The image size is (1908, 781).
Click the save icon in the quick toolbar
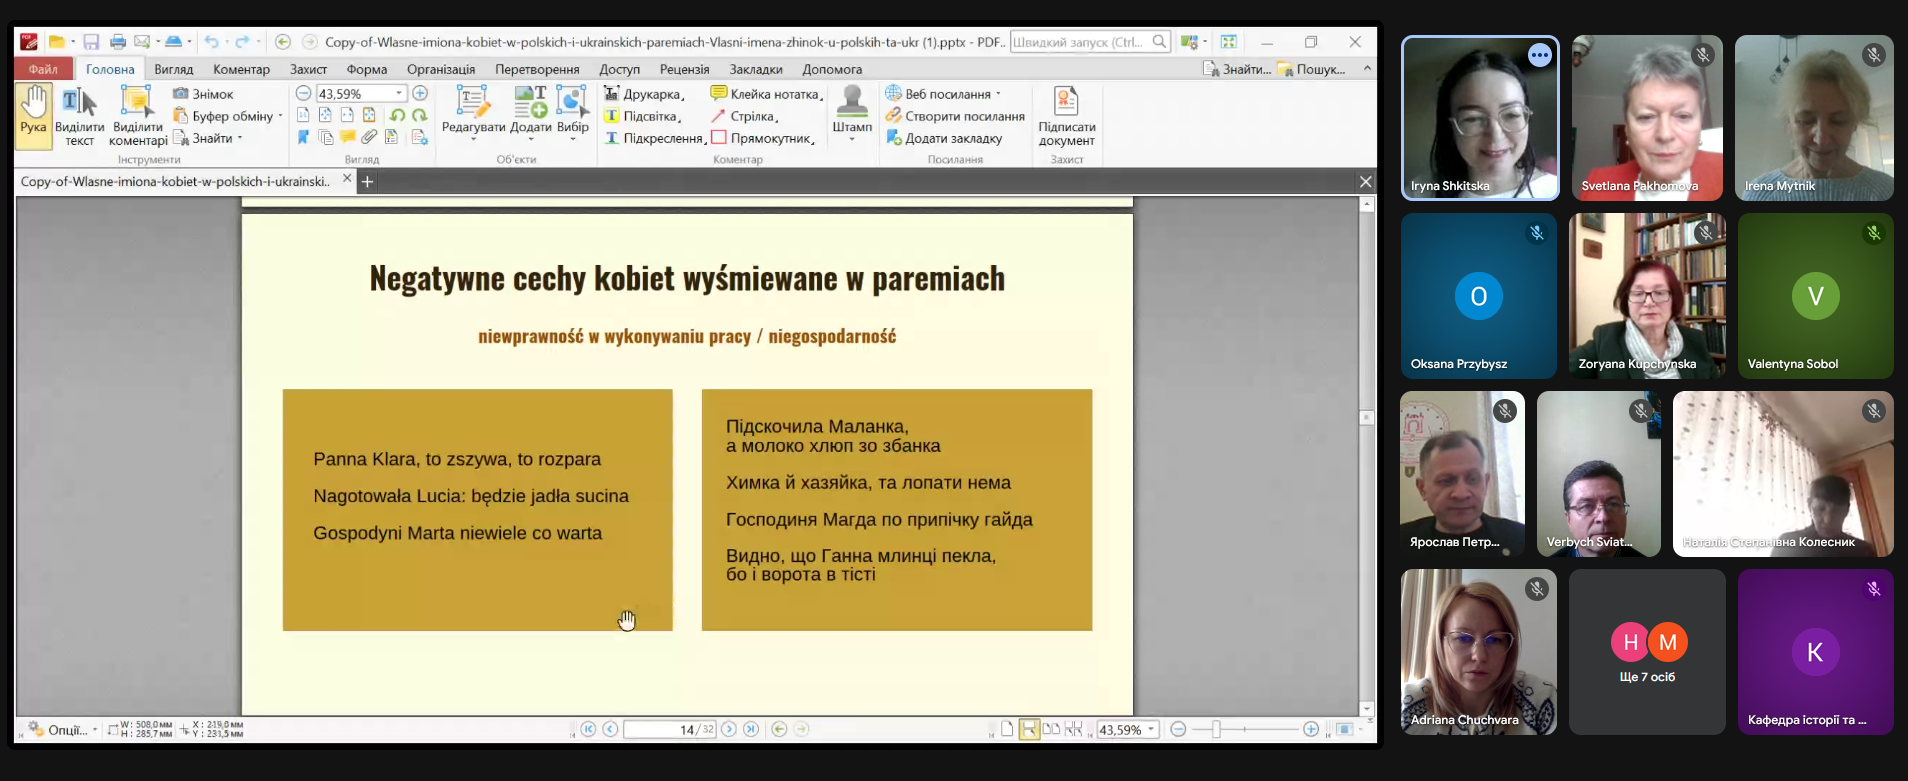91,42
